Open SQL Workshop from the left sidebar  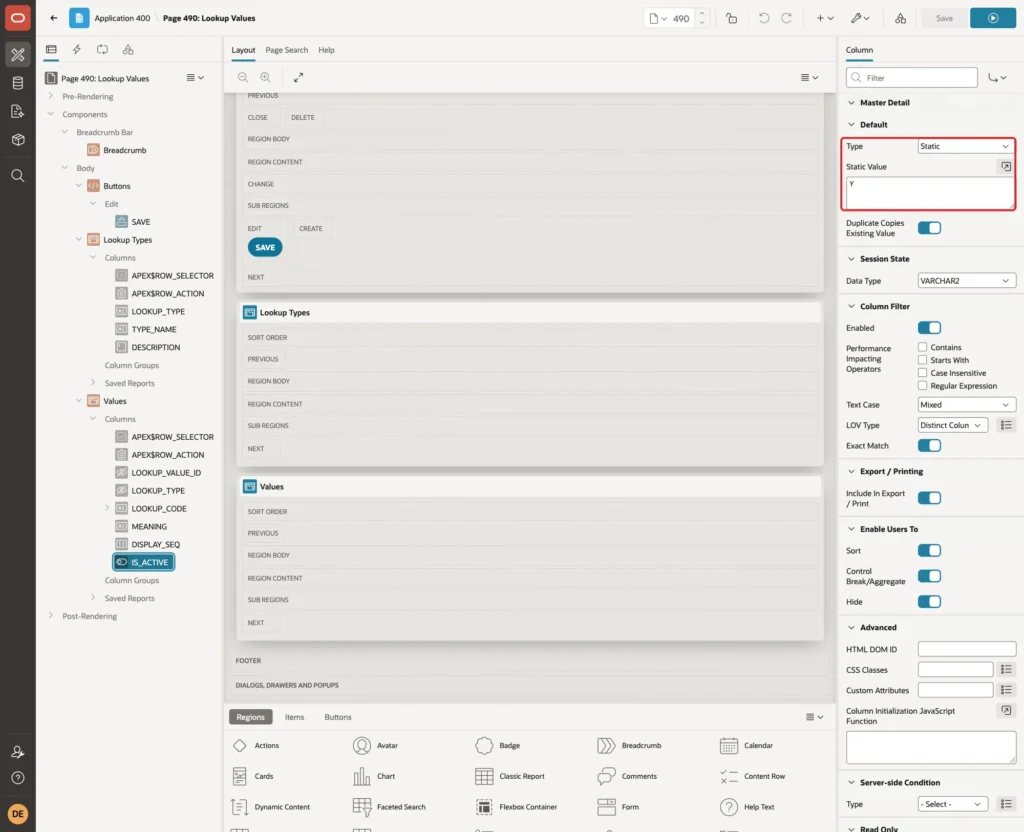click(x=18, y=83)
